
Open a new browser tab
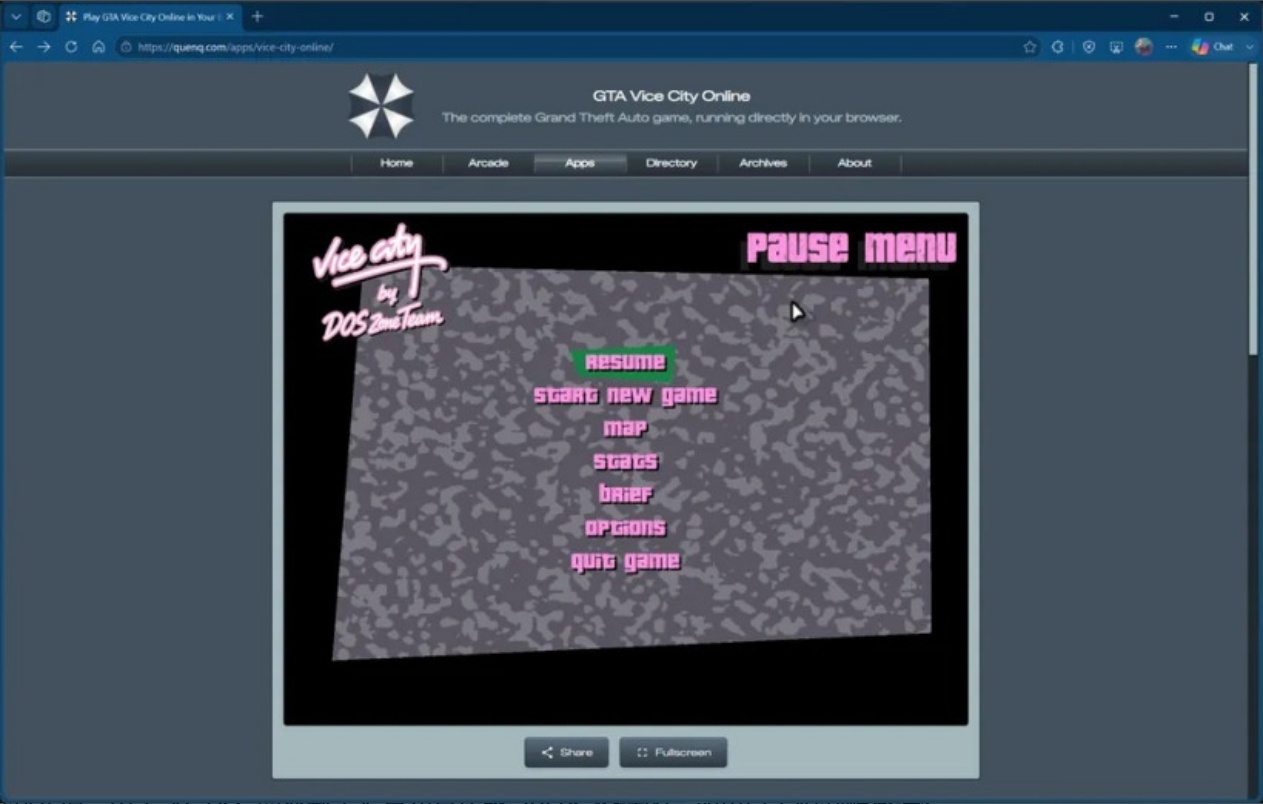257,16
